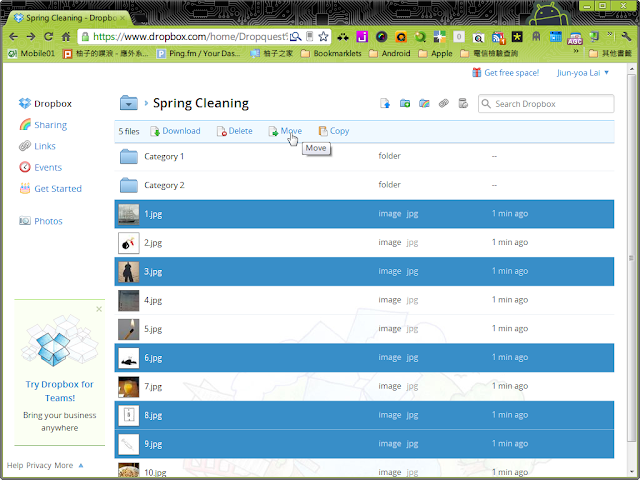Viewport: 640px width, 480px height.
Task: Close the Spring Cleaning tab
Action: tap(122, 18)
